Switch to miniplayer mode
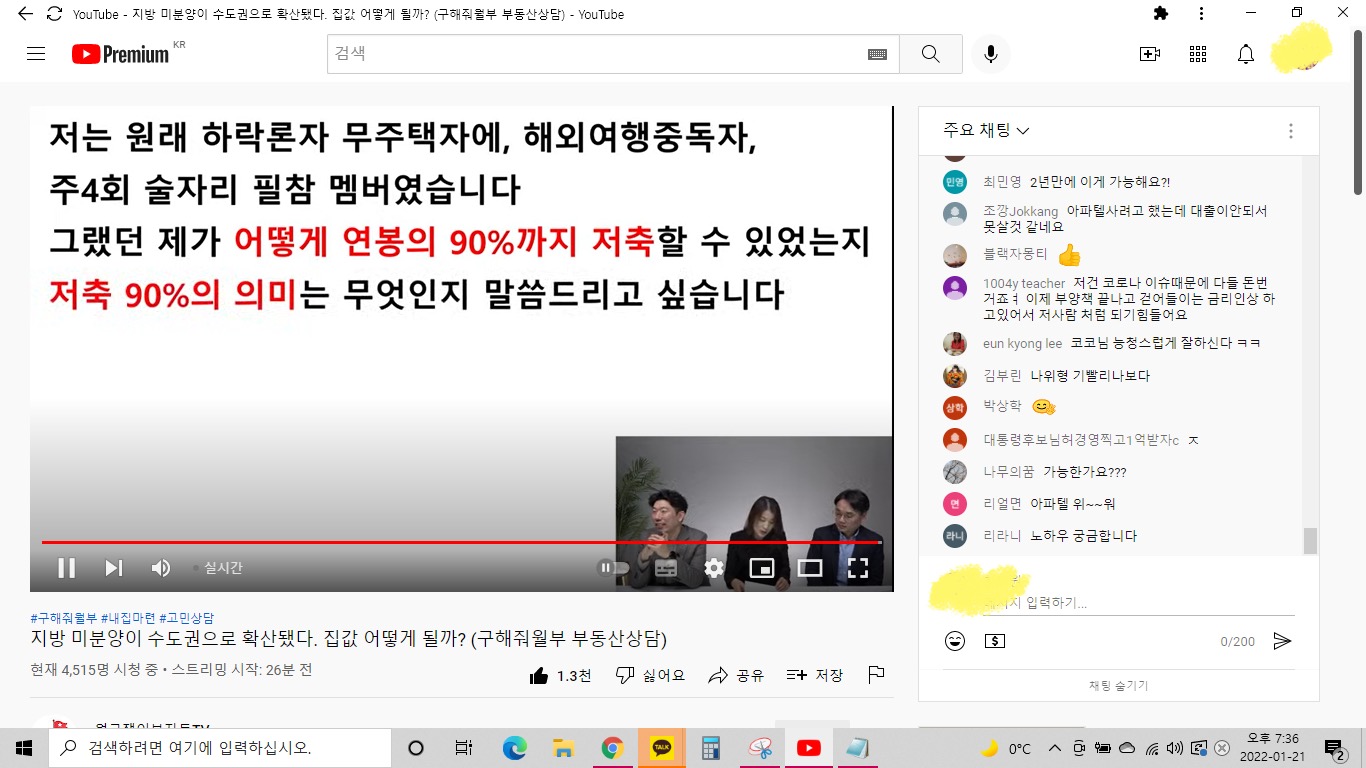This screenshot has width=1366, height=768. [x=762, y=568]
